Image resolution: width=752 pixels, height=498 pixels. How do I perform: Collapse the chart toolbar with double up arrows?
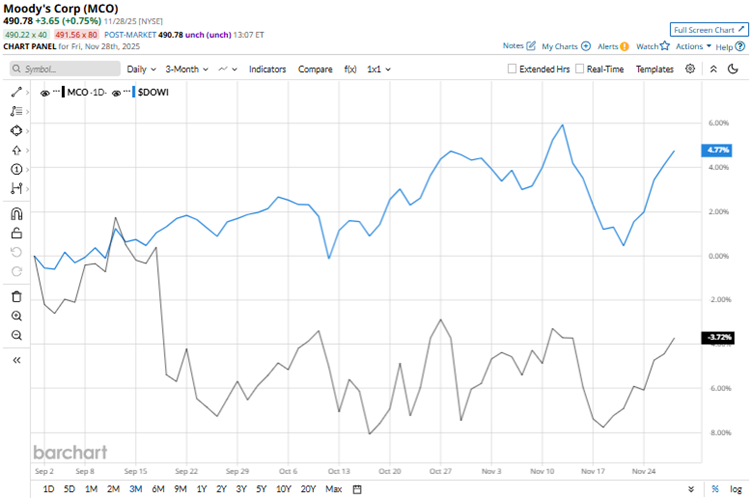click(713, 69)
